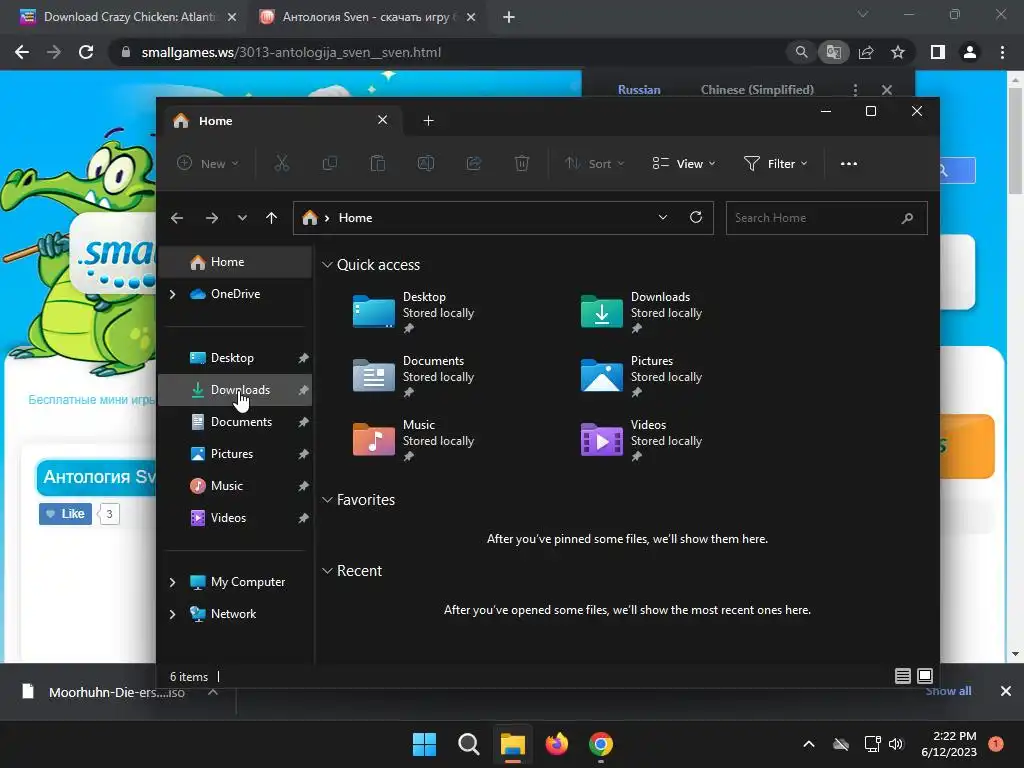This screenshot has width=1024, height=768.
Task: Open the New item dropdown in Explorer
Action: pyautogui.click(x=208, y=163)
